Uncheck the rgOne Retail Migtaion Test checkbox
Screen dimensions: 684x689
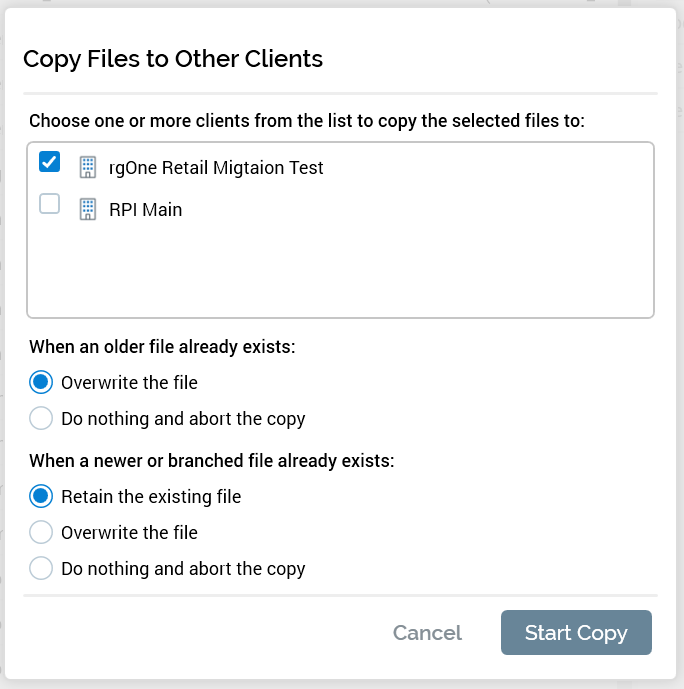(x=49, y=162)
